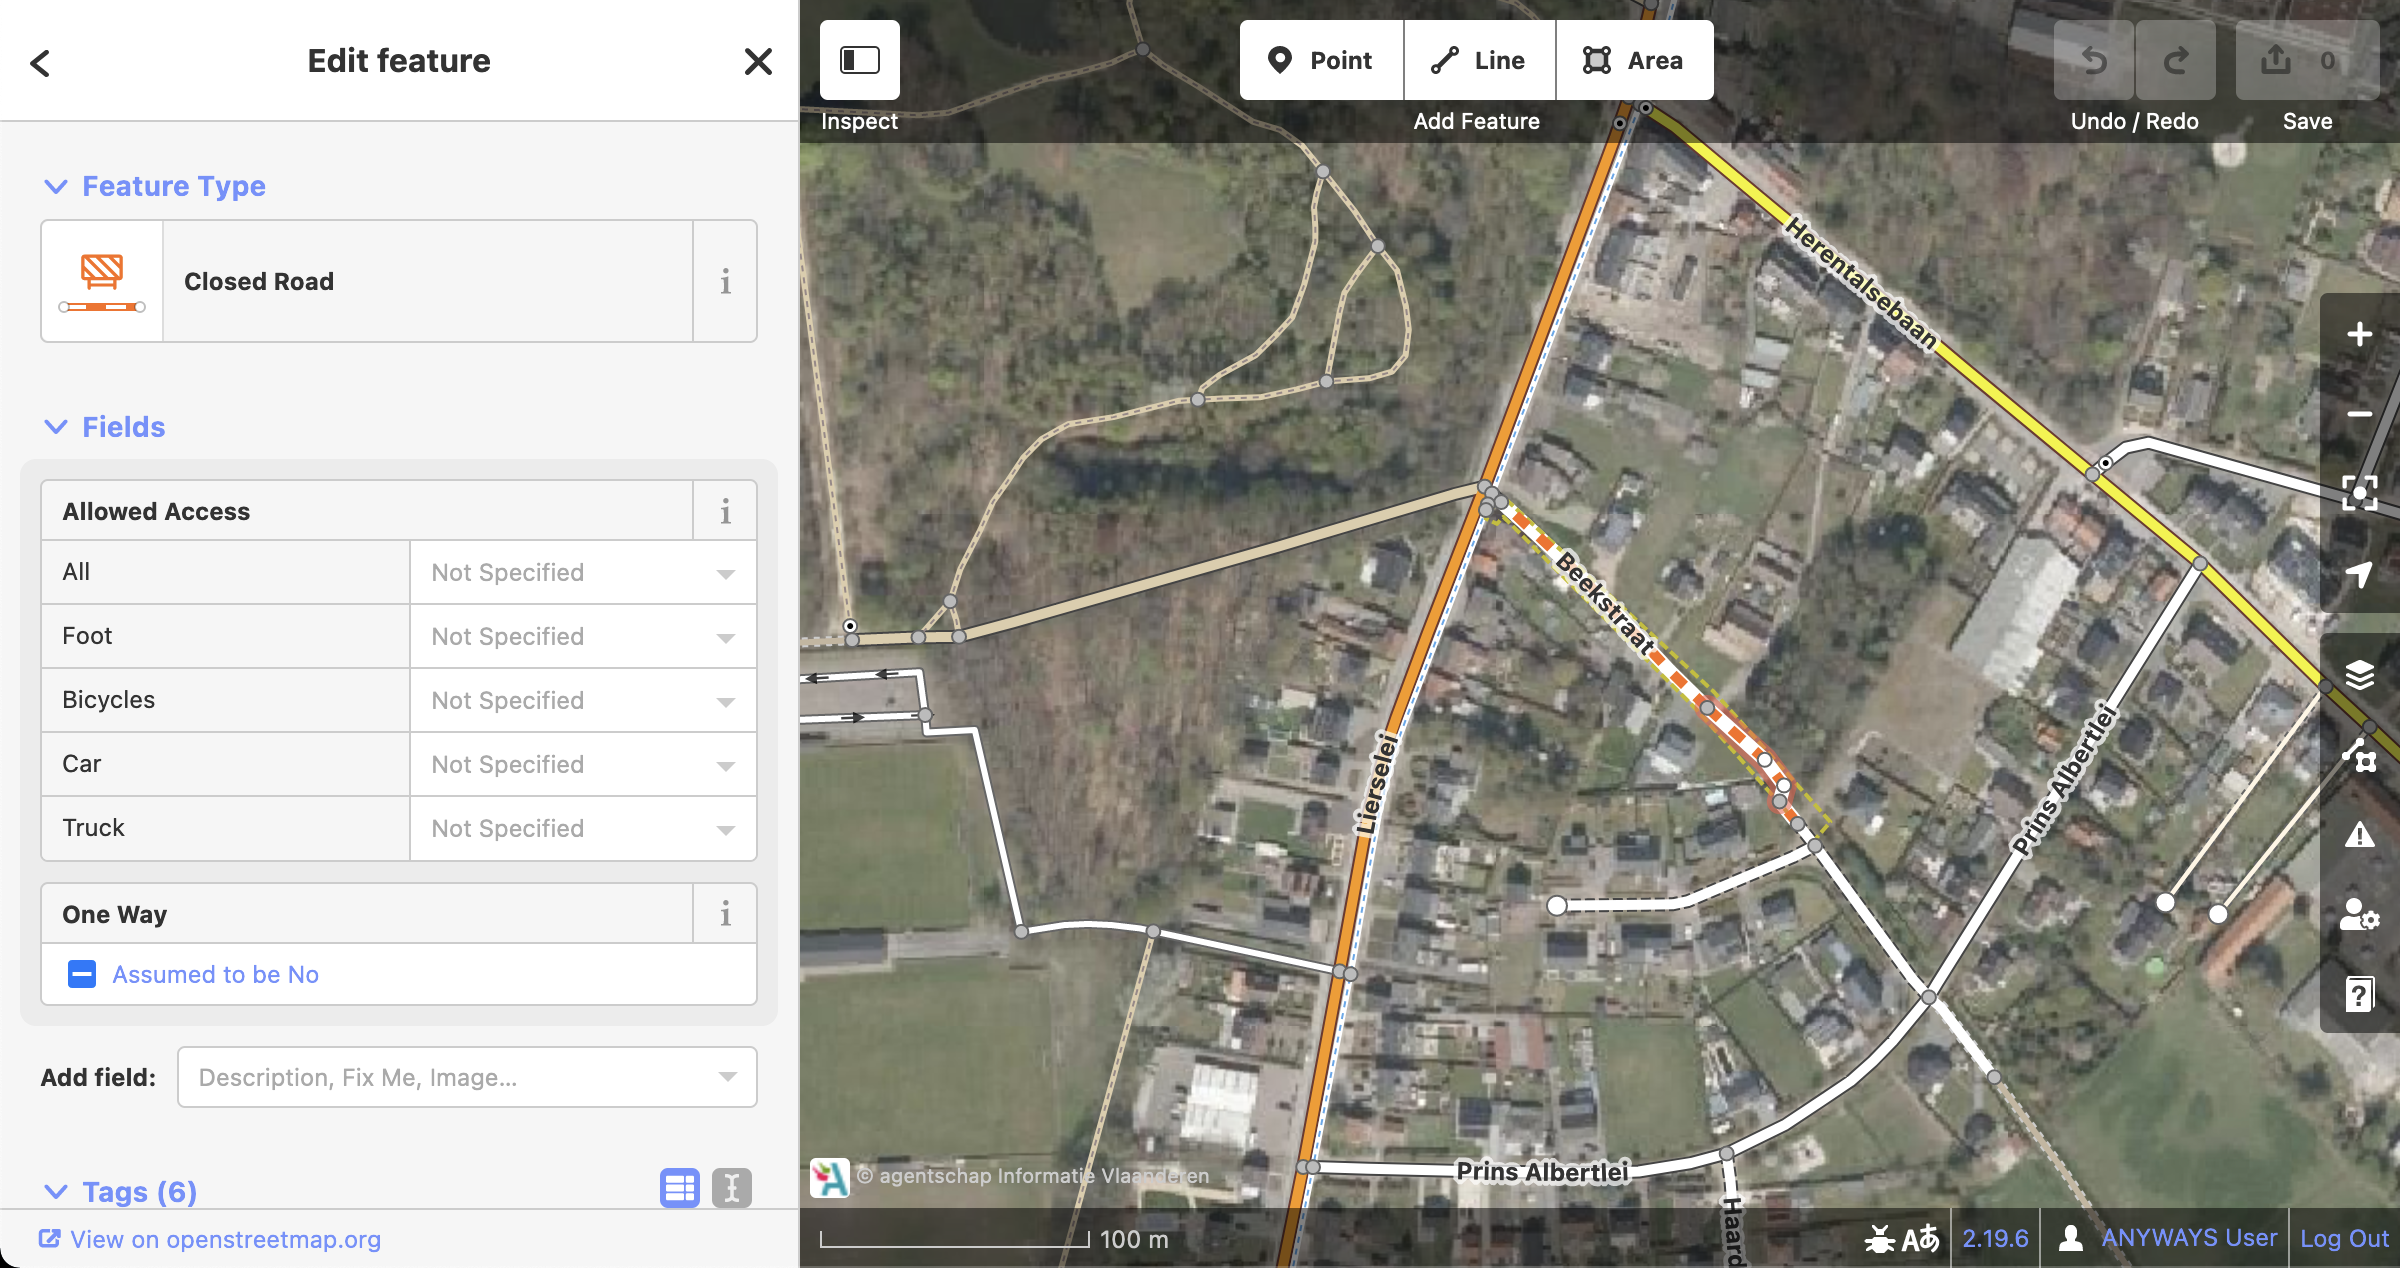Viewport: 2402px width, 1268px height.
Task: Choose the Area add-feature mode
Action: pyautogui.click(x=1634, y=60)
